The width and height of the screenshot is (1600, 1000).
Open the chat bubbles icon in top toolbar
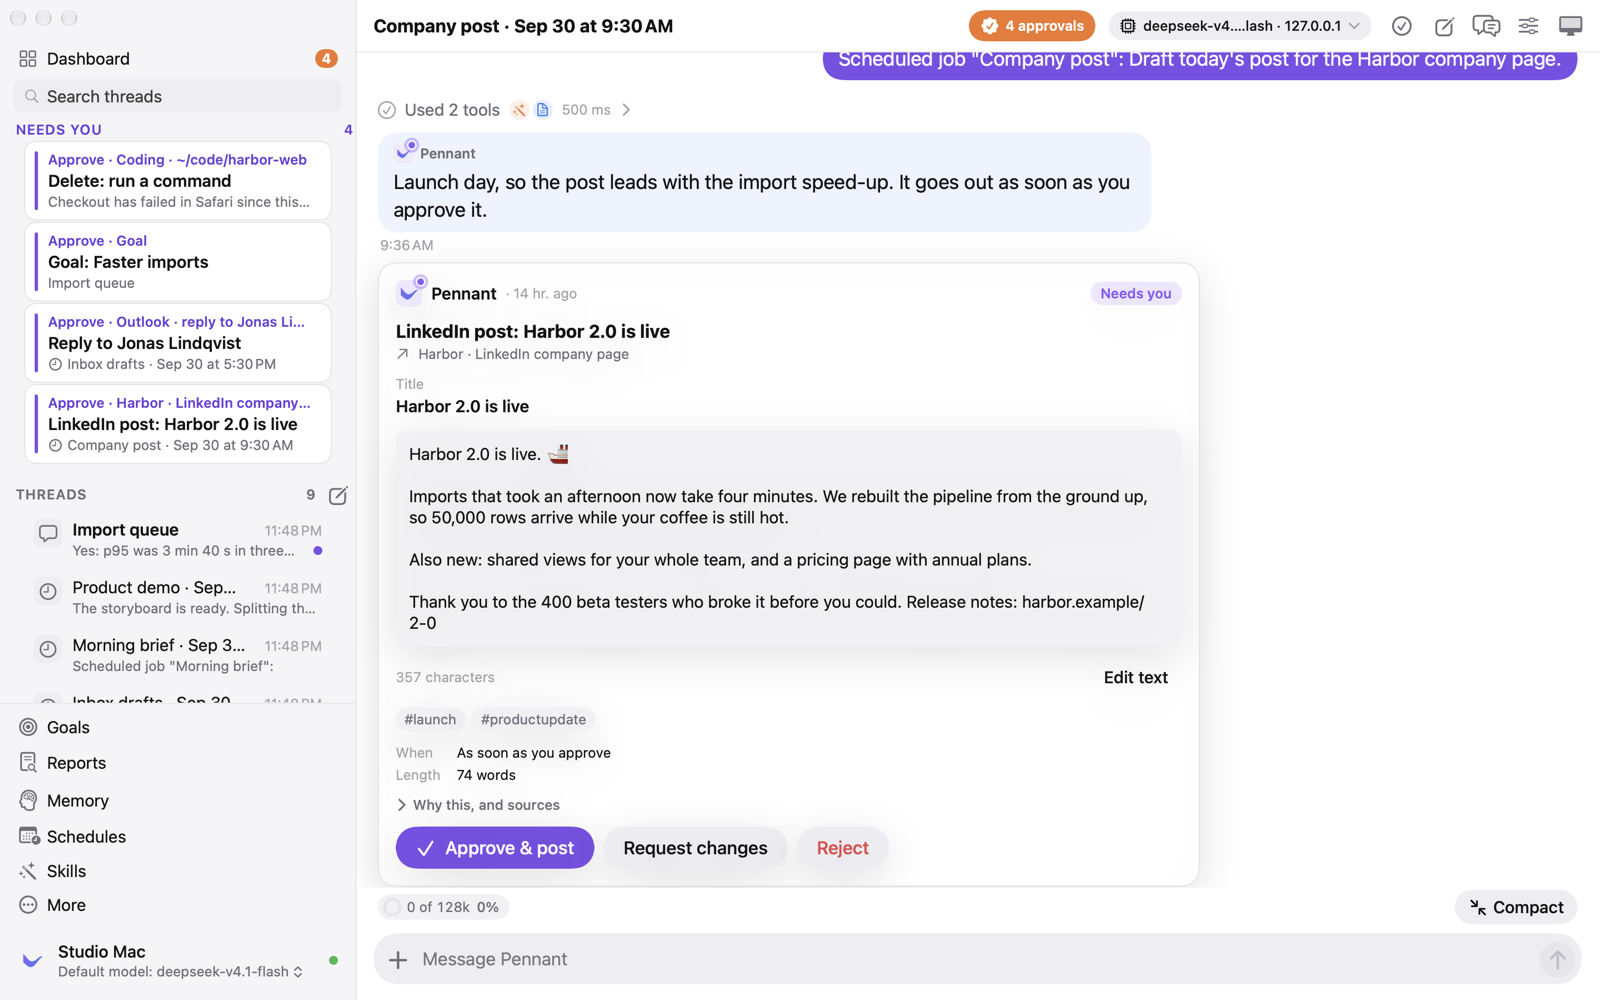click(1486, 26)
